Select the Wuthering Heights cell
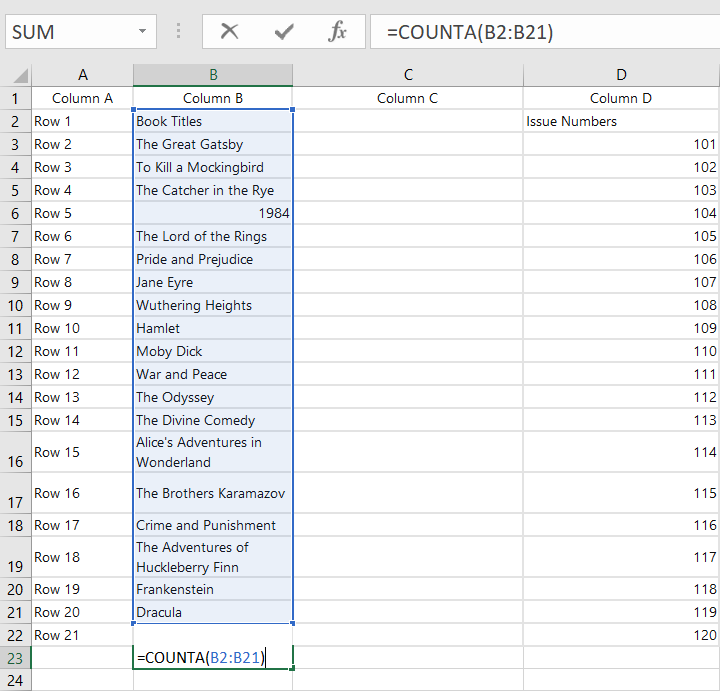720x691 pixels. pyautogui.click(x=213, y=305)
